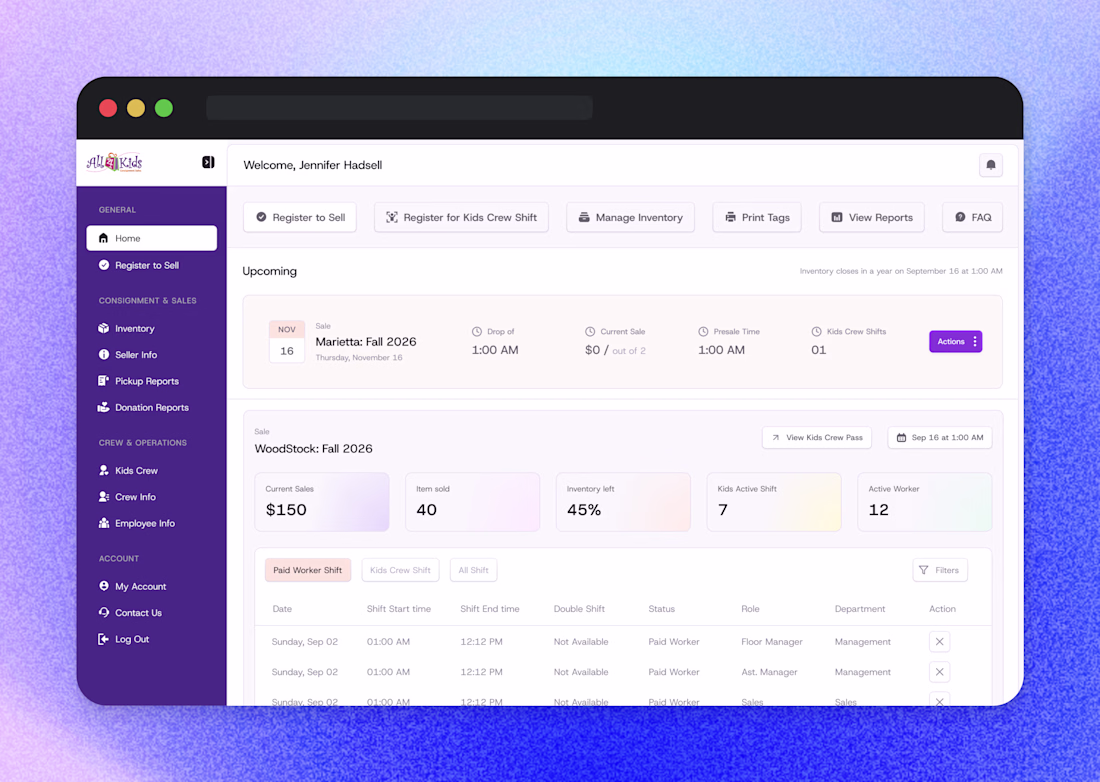The image size is (1100, 782).
Task: Click the Employee Info icon in sidebar
Action: [104, 523]
